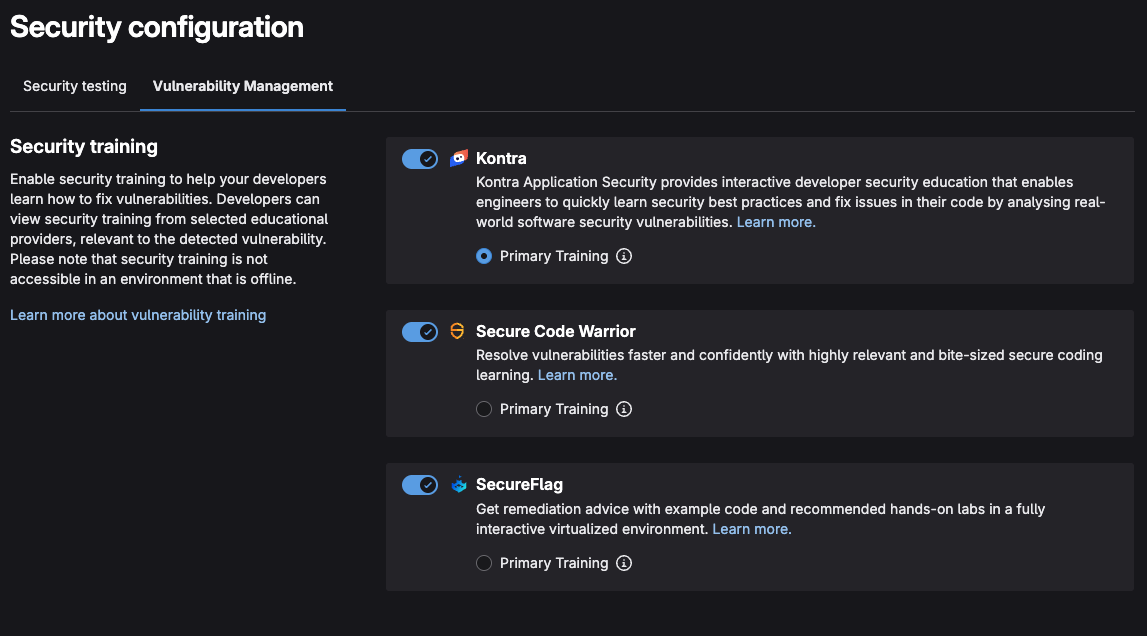Click the SecureFlag logo icon
The width and height of the screenshot is (1147, 636).
(x=459, y=485)
